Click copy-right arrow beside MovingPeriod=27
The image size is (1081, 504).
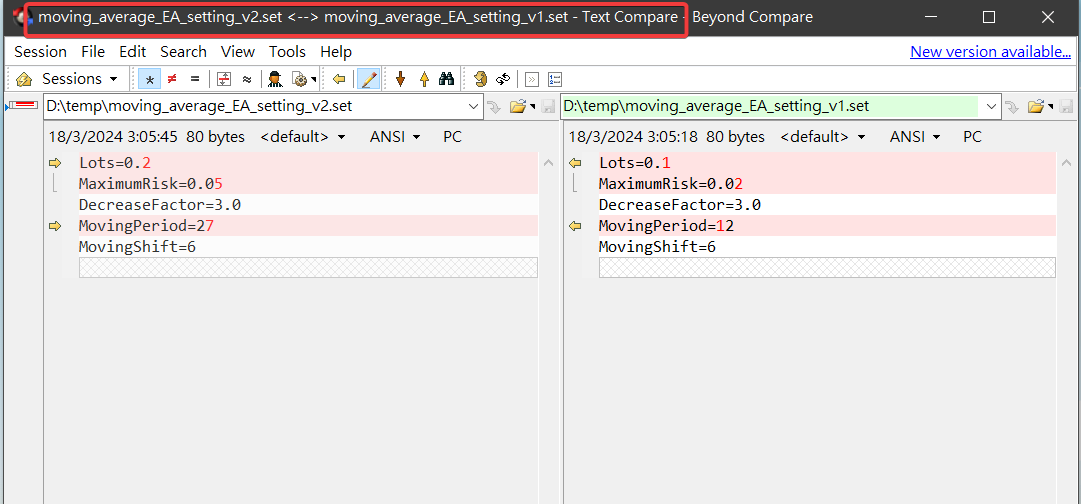(55, 226)
